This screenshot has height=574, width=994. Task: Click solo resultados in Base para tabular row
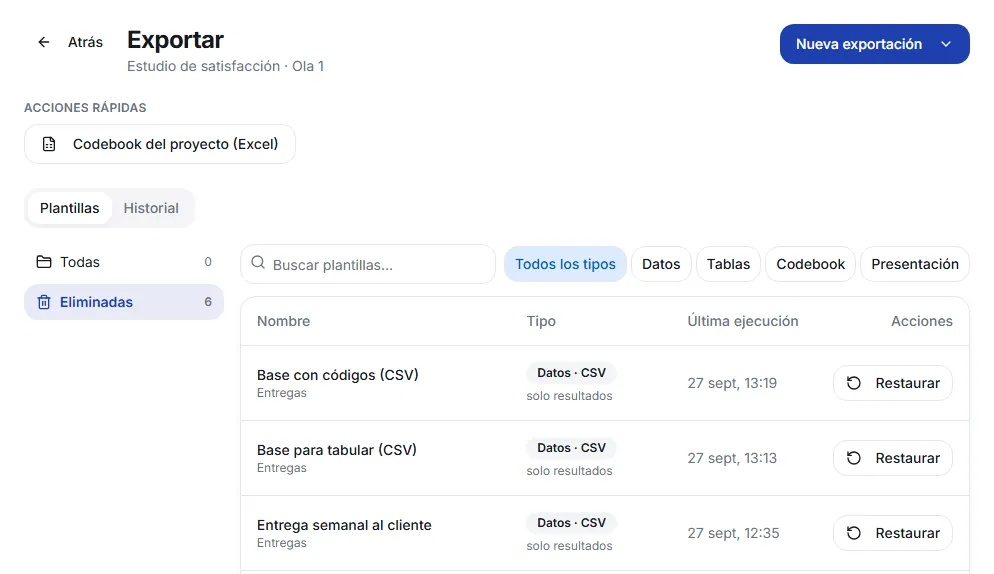[569, 471]
